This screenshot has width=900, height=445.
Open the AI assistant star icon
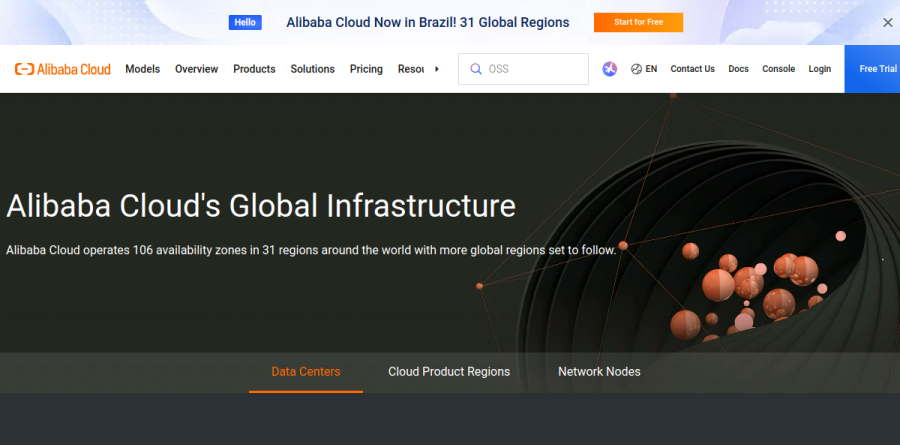click(x=610, y=69)
